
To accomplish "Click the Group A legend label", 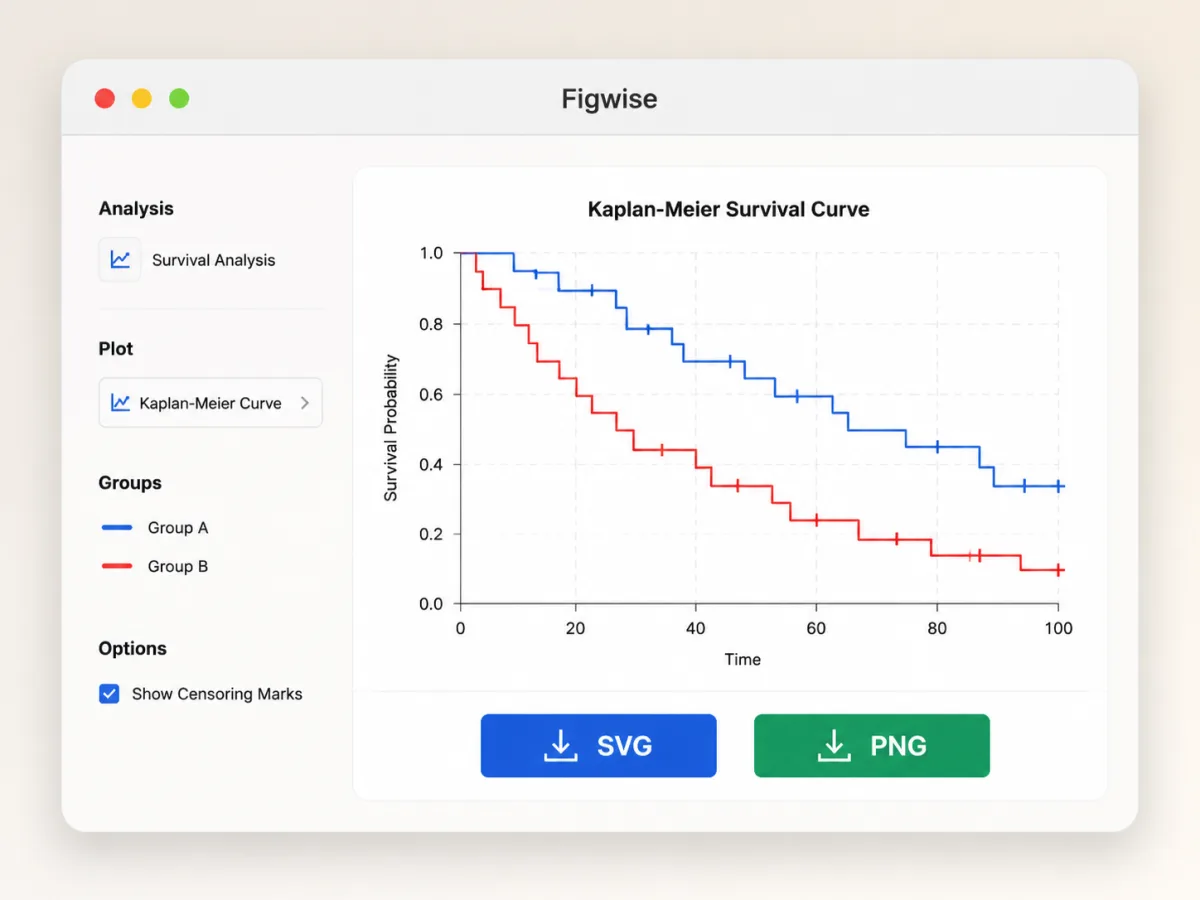I will point(178,528).
